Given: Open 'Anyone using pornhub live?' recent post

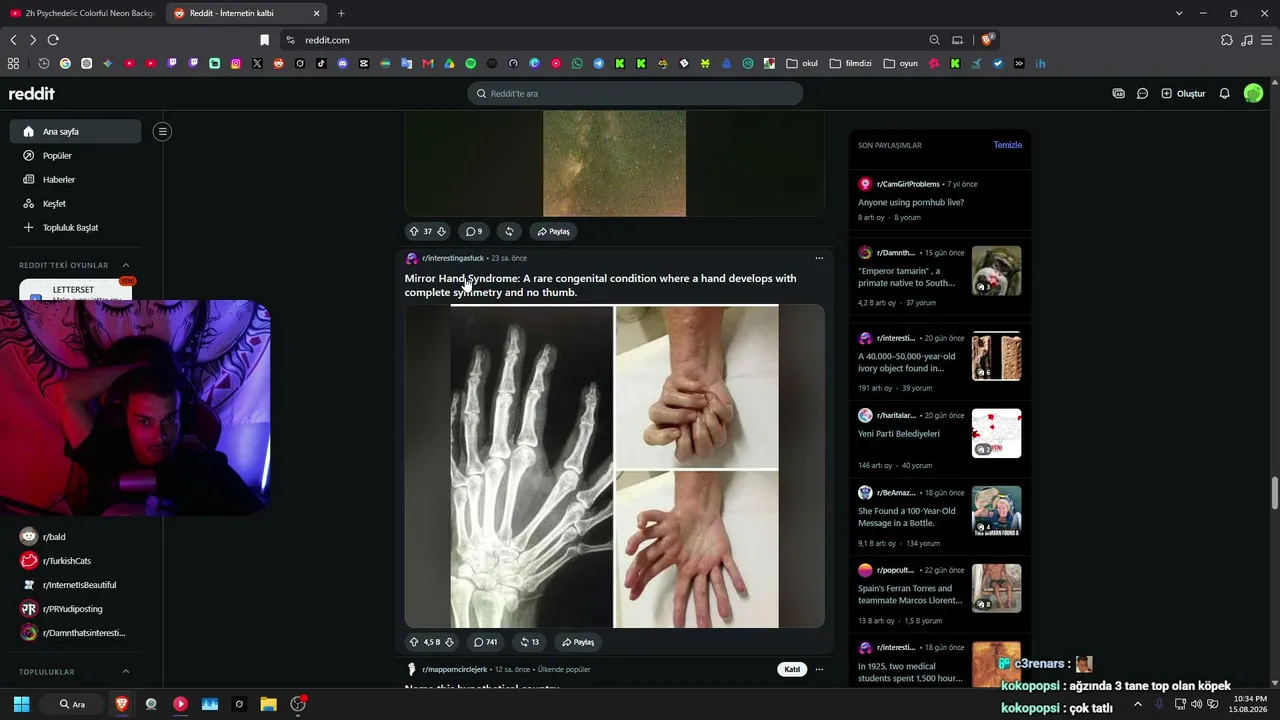Looking at the screenshot, I should click(911, 202).
